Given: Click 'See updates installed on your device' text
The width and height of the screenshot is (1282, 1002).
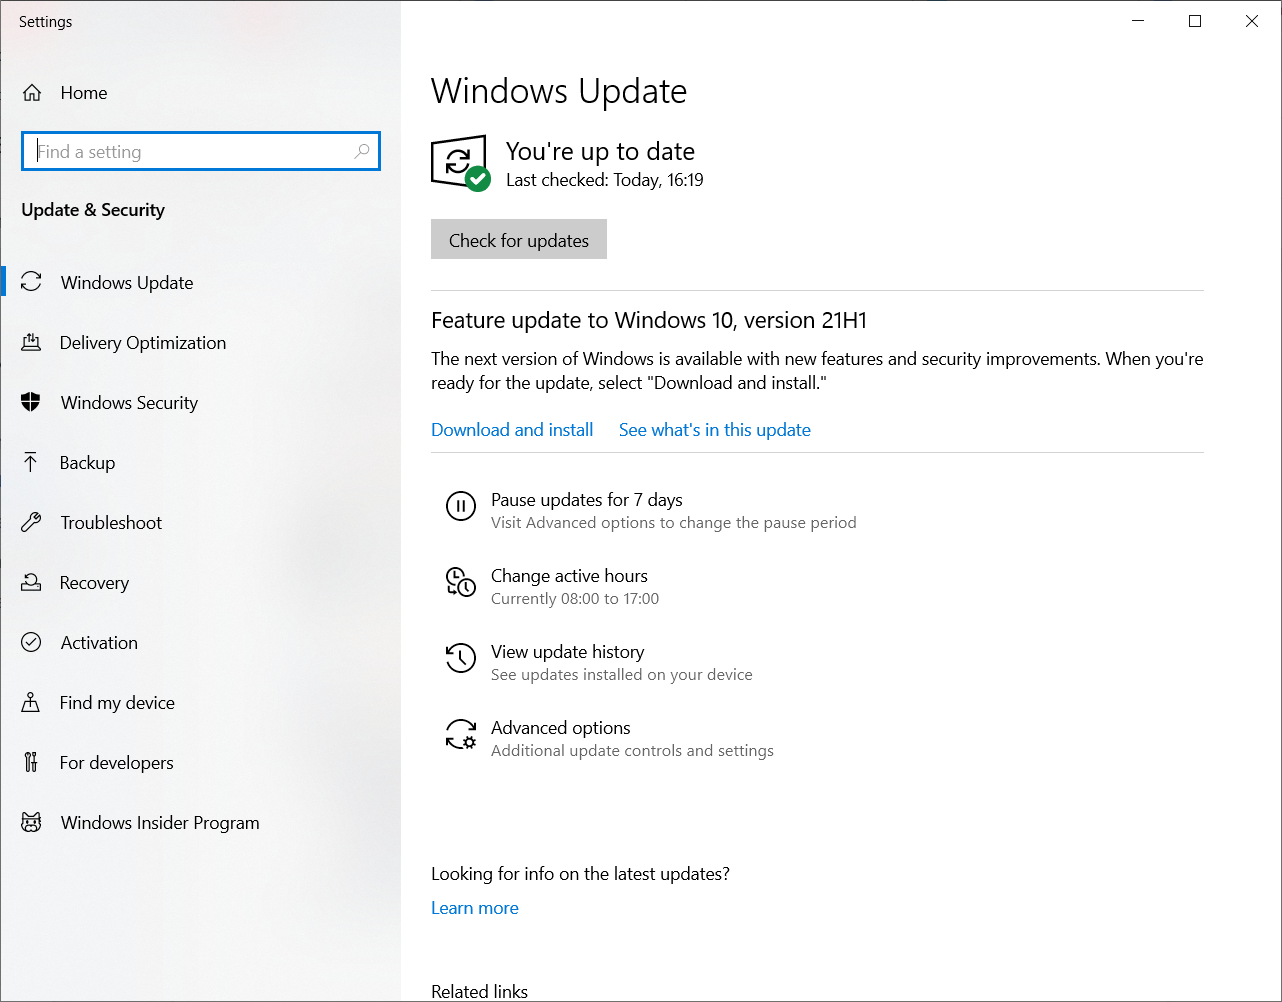Looking at the screenshot, I should pos(622,675).
